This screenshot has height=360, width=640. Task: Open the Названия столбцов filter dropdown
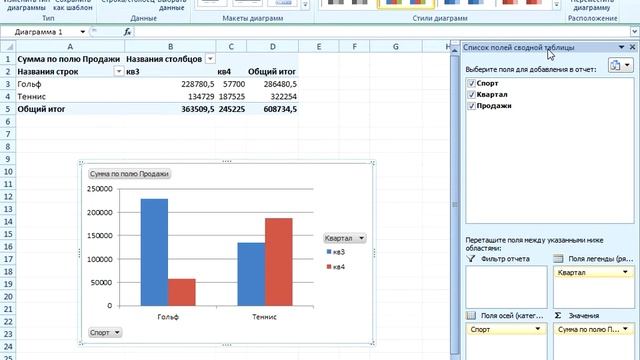[x=210, y=59]
